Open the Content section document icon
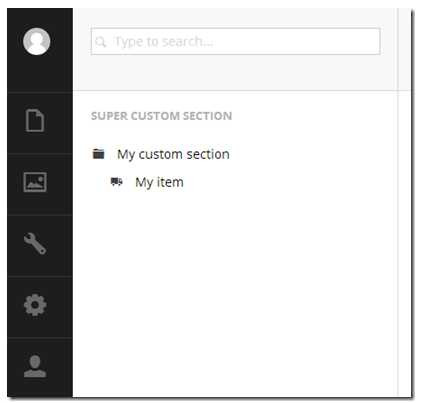 (x=35, y=120)
